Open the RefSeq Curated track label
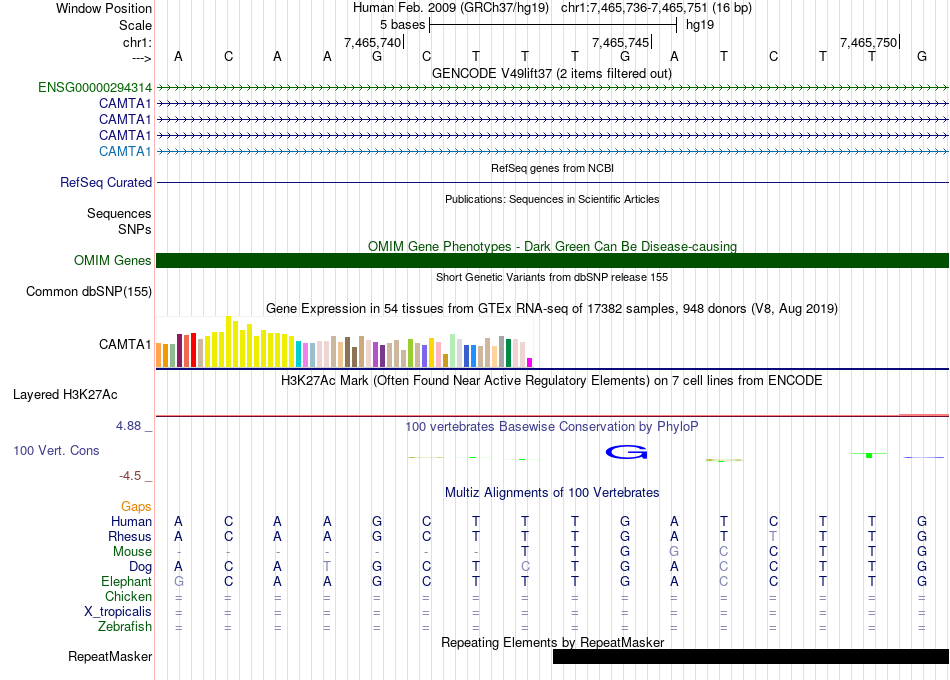 click(106, 182)
